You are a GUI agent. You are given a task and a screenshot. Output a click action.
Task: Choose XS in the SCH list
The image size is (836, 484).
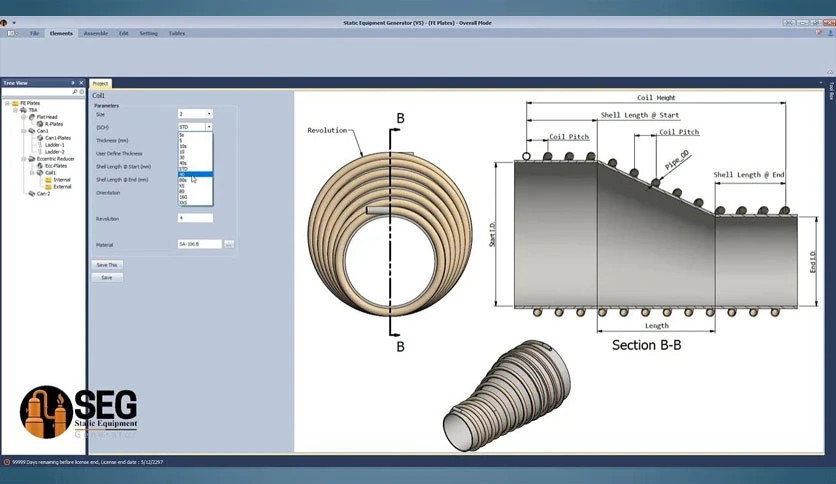(x=195, y=185)
